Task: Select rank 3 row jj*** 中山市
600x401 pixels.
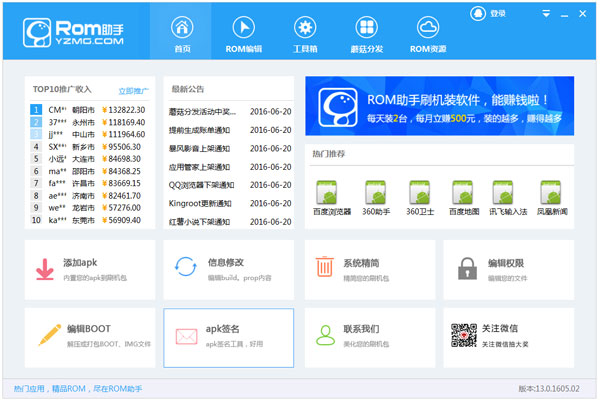Action: (x=88, y=134)
